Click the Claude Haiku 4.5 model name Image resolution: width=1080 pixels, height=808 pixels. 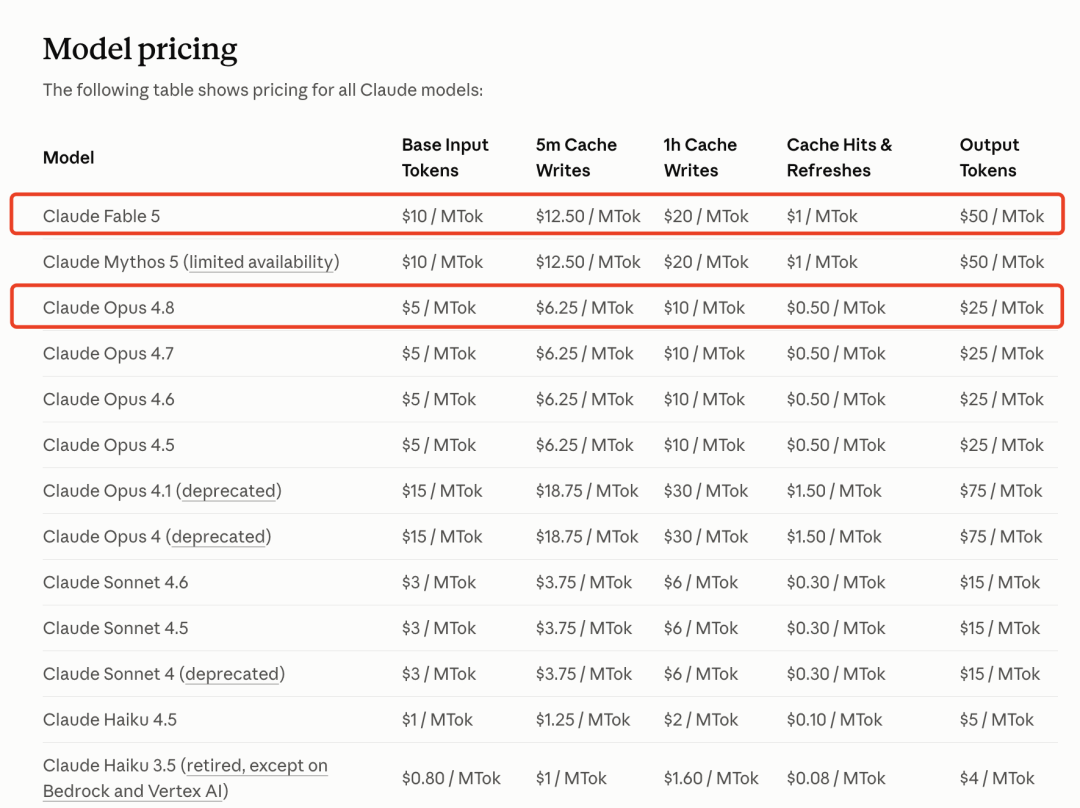pyautogui.click(x=110, y=720)
